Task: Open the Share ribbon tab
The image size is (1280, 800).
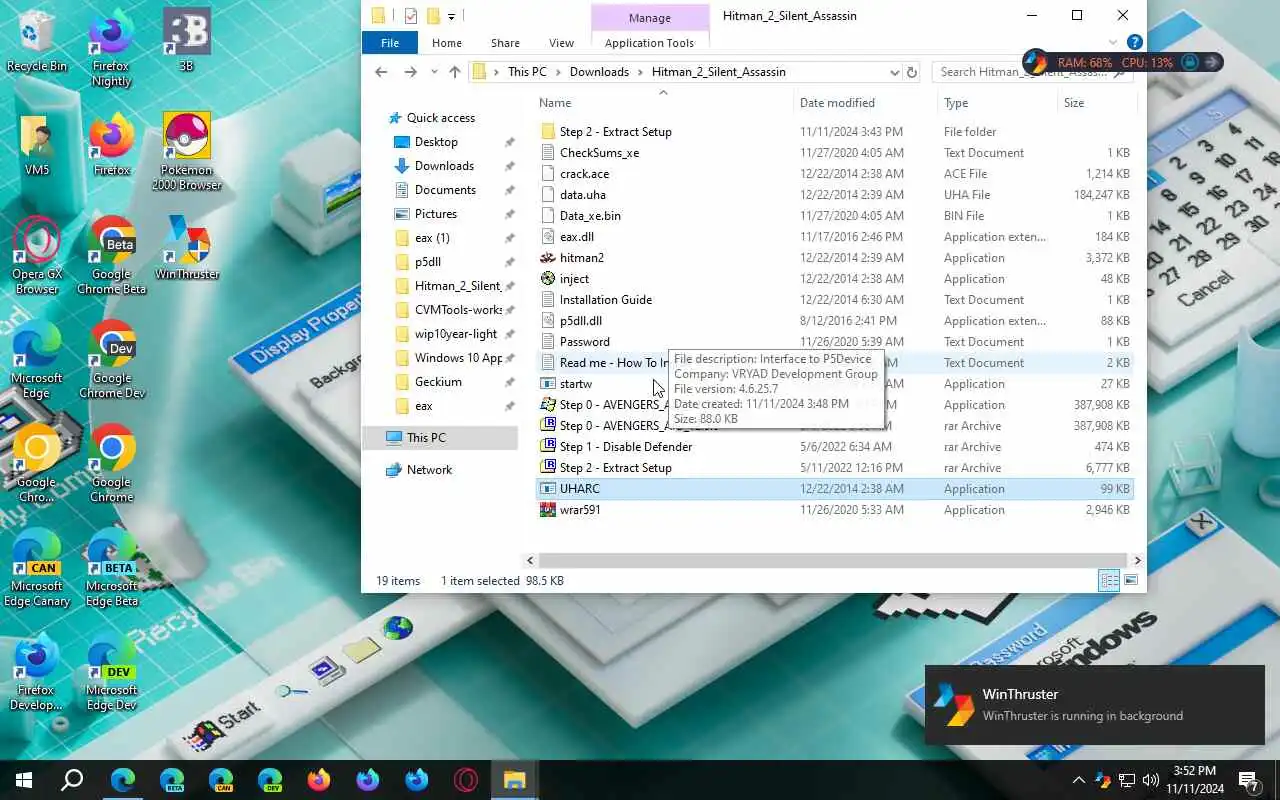Action: pos(505,43)
